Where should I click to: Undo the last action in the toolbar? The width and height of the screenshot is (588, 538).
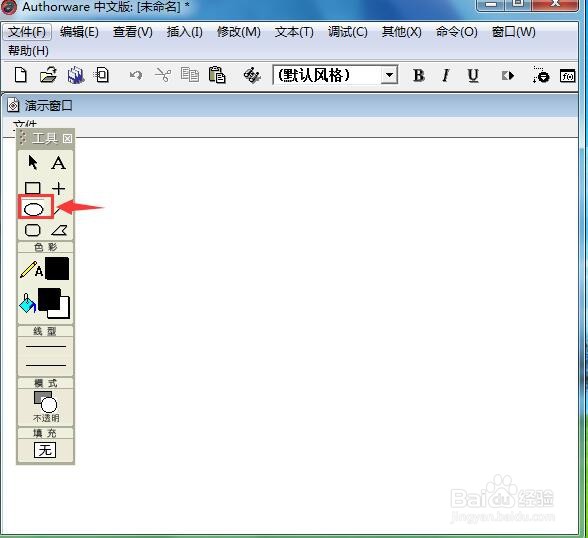(135, 75)
